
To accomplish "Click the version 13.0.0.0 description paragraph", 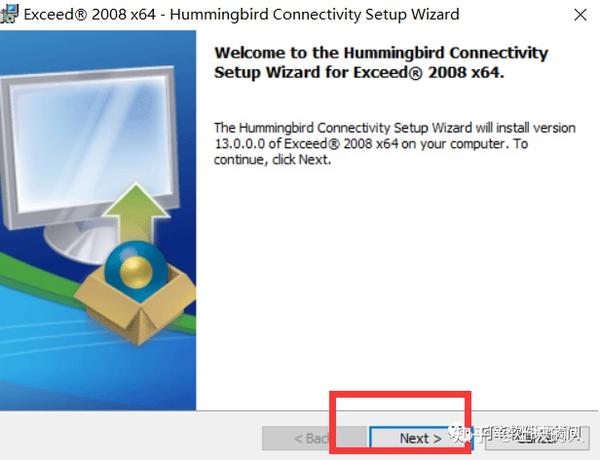I will tap(394, 144).
